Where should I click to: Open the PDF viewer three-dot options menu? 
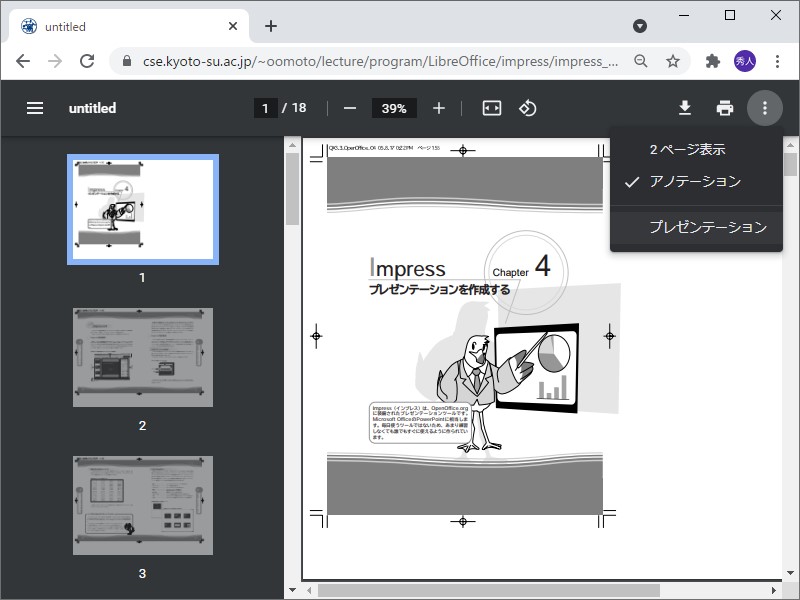click(x=765, y=107)
